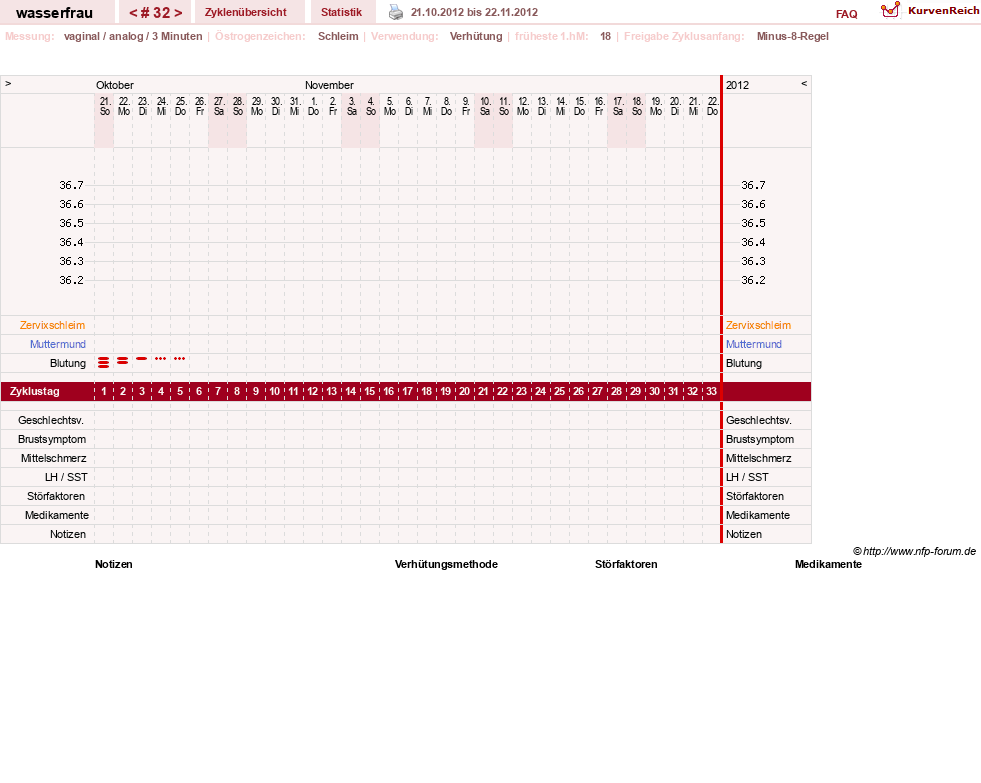This screenshot has height=783, width=981.
Task: Expand chart using the '>' at the top-left corner
Action: (8, 83)
